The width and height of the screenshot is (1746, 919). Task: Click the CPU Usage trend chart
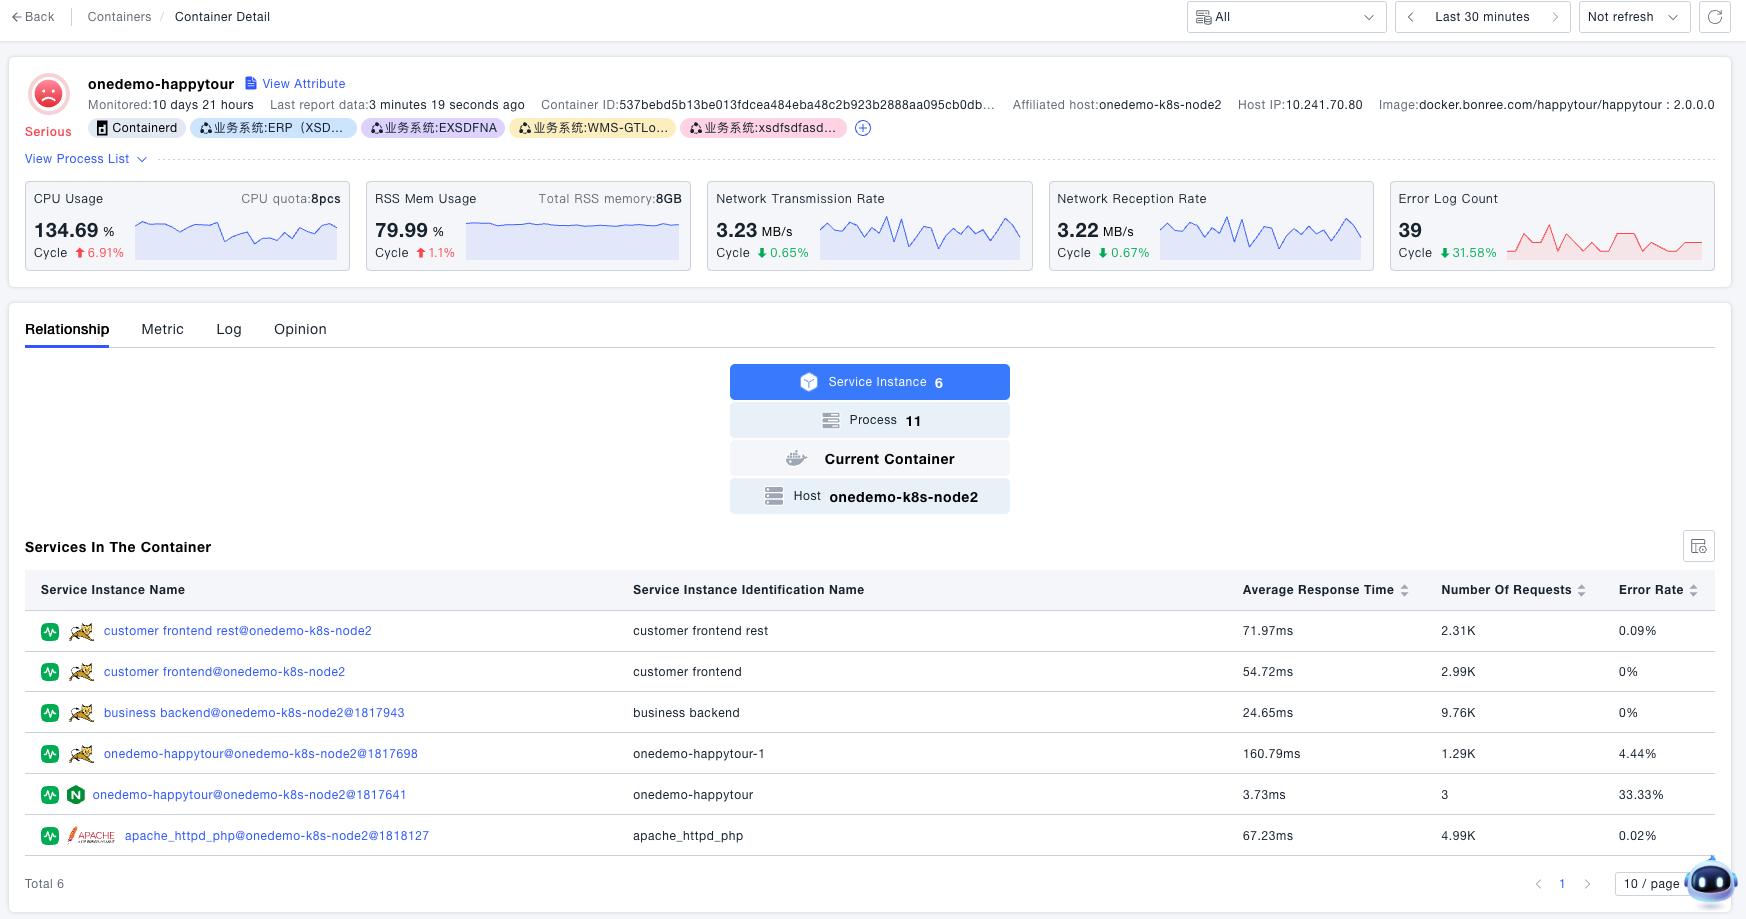pos(236,238)
